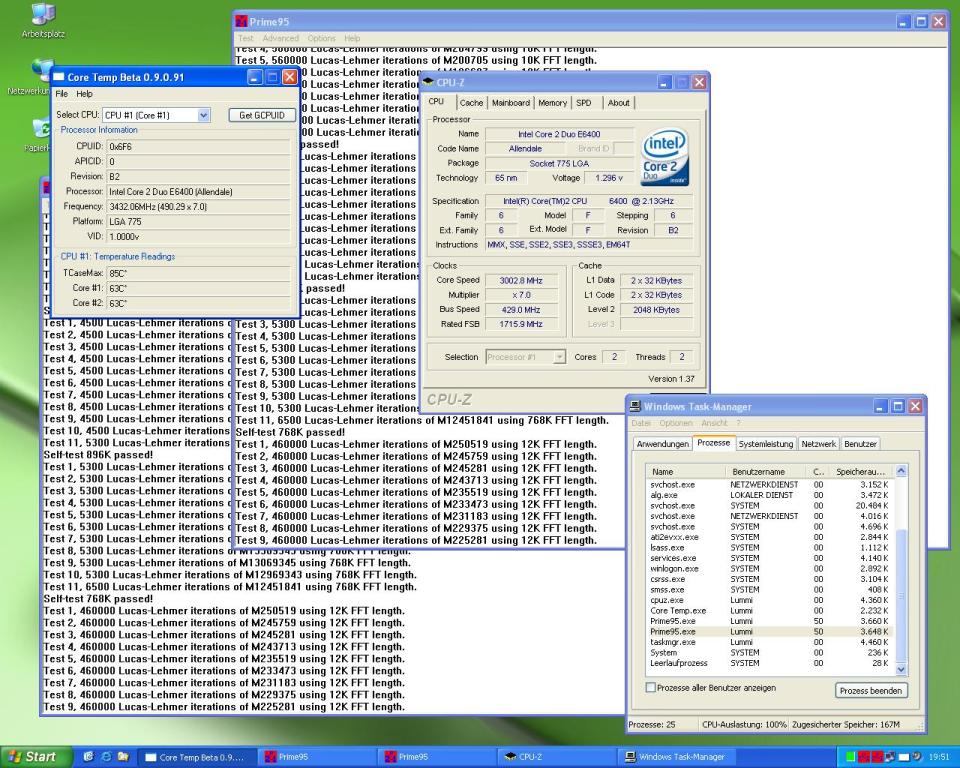Image resolution: width=960 pixels, height=768 pixels.
Task: Open the ? help menu in Task-Manager
Action: [x=738, y=423]
